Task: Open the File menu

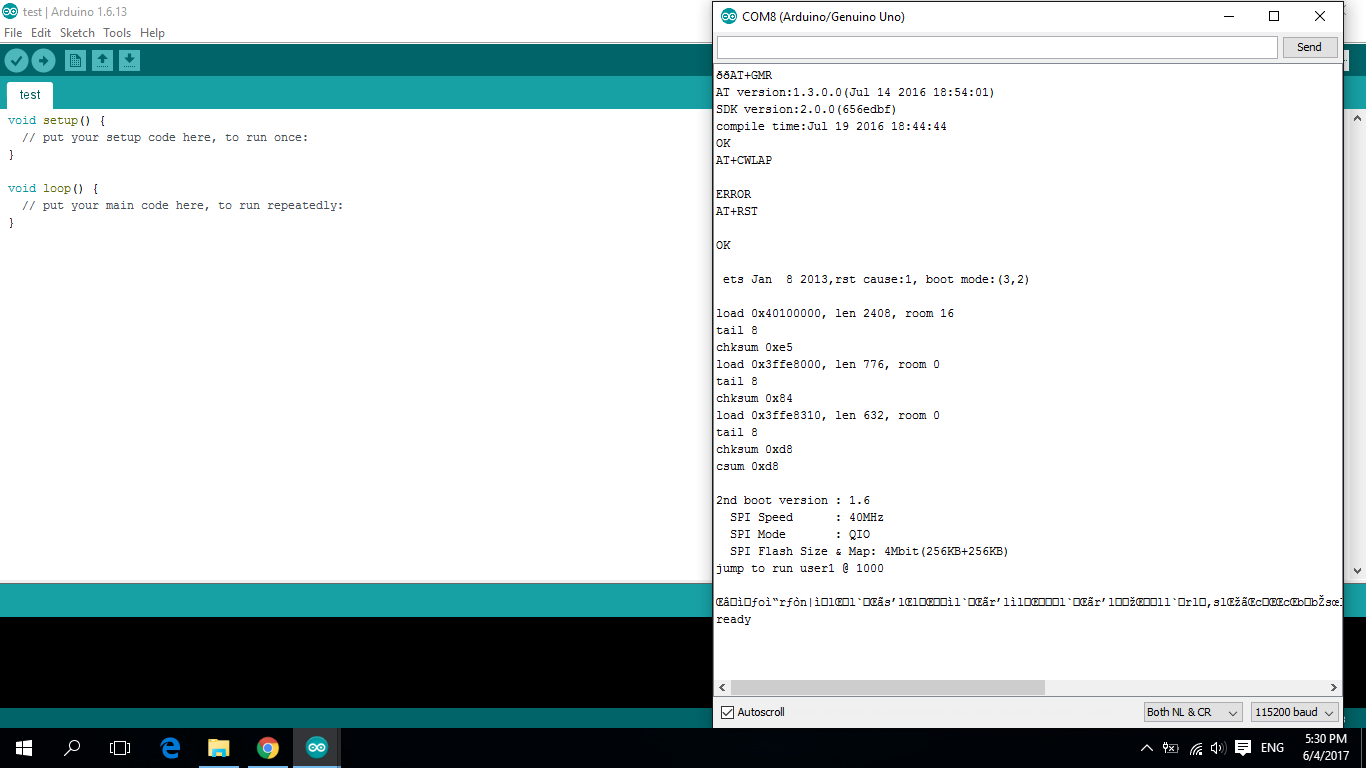Action: tap(13, 33)
